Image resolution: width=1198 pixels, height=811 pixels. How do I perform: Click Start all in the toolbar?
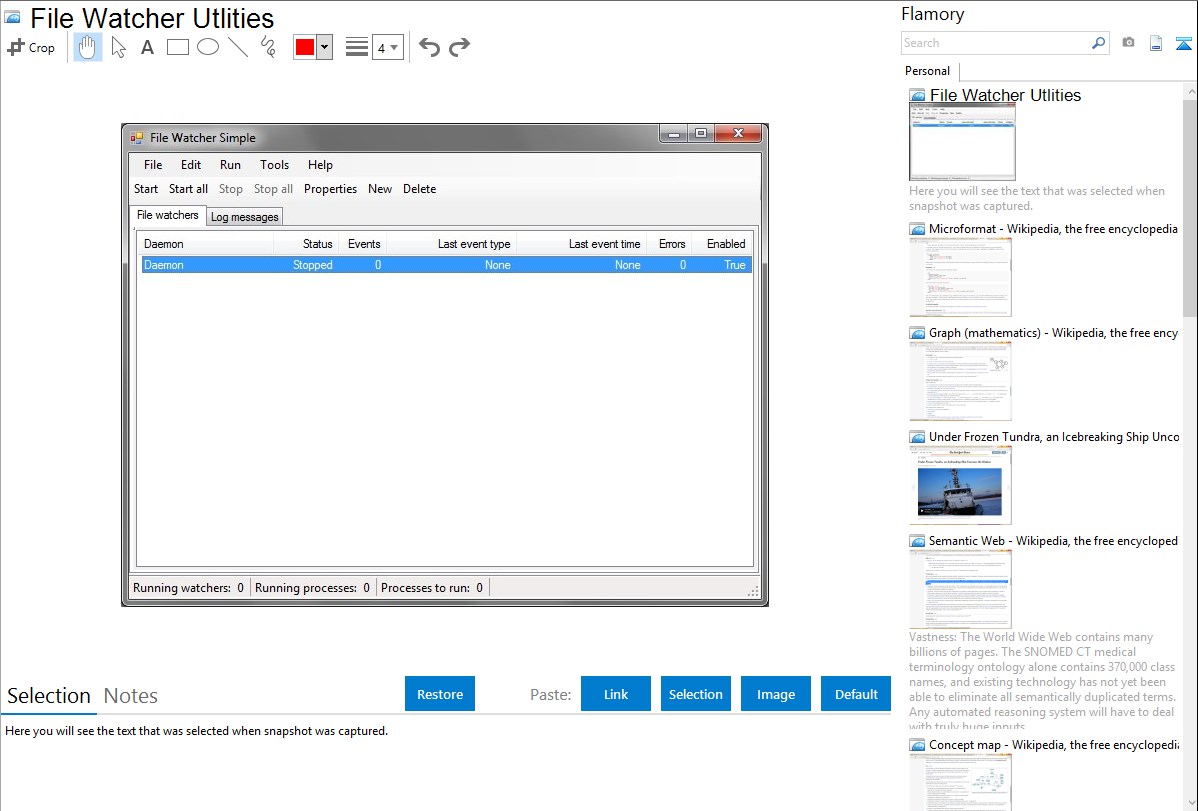coord(188,189)
